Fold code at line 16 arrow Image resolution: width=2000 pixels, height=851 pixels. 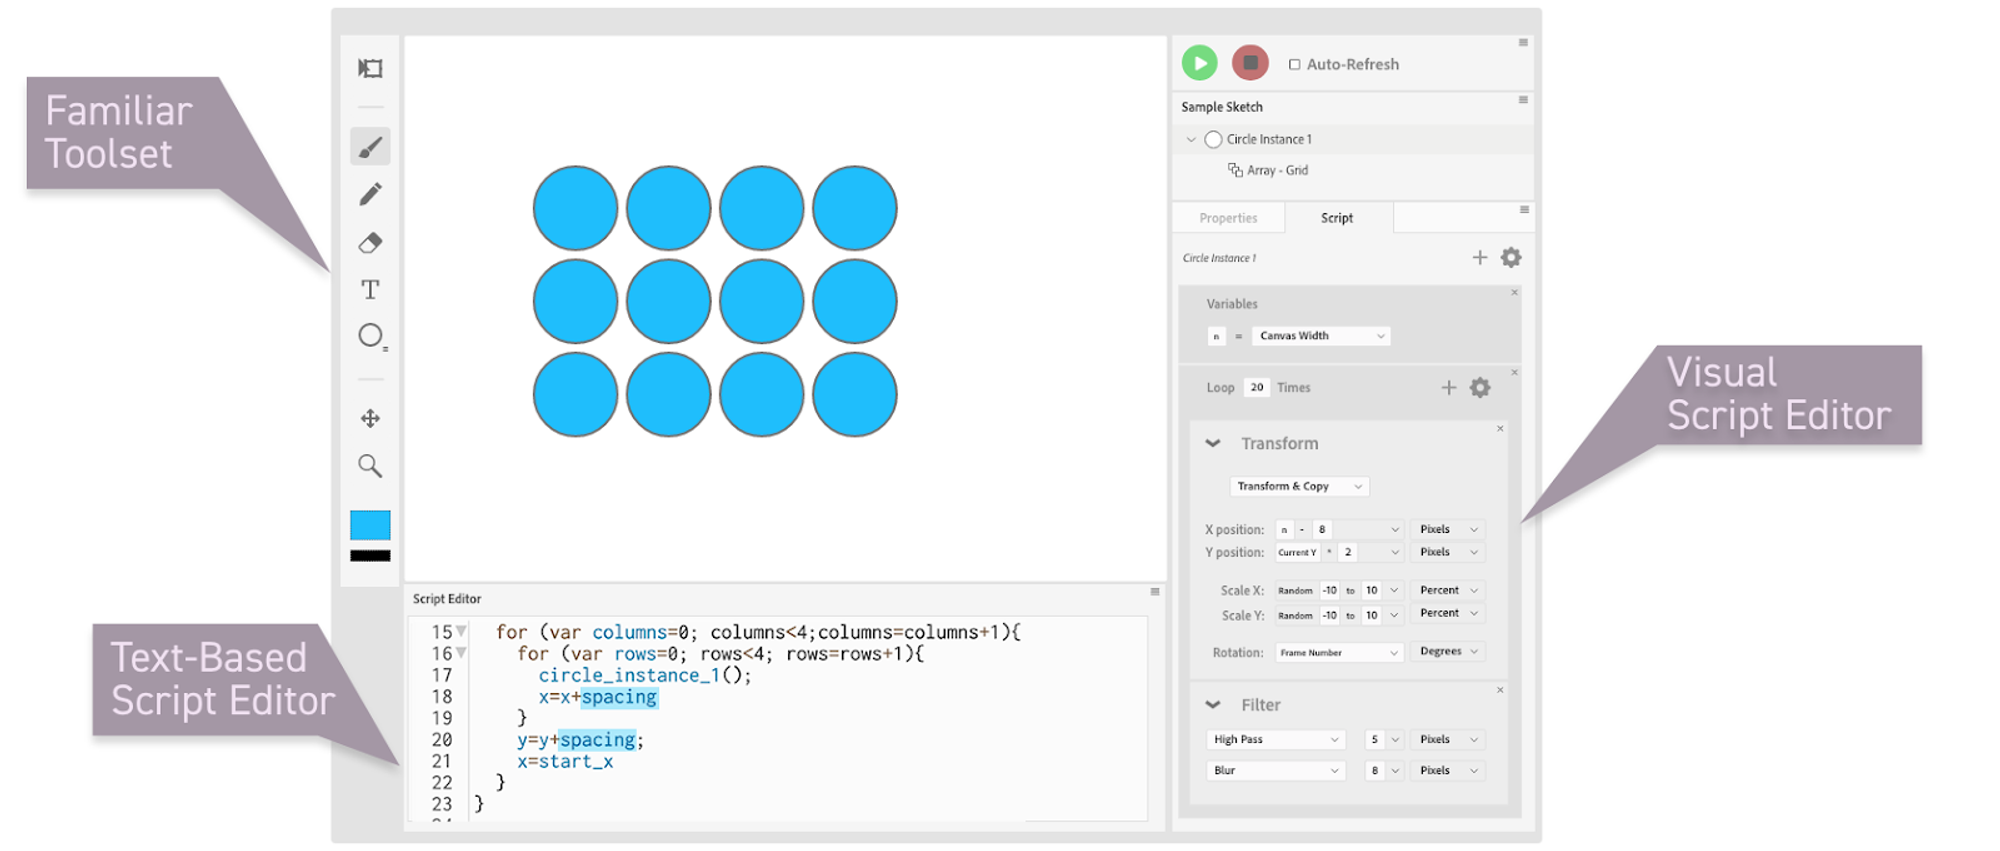[461, 654]
